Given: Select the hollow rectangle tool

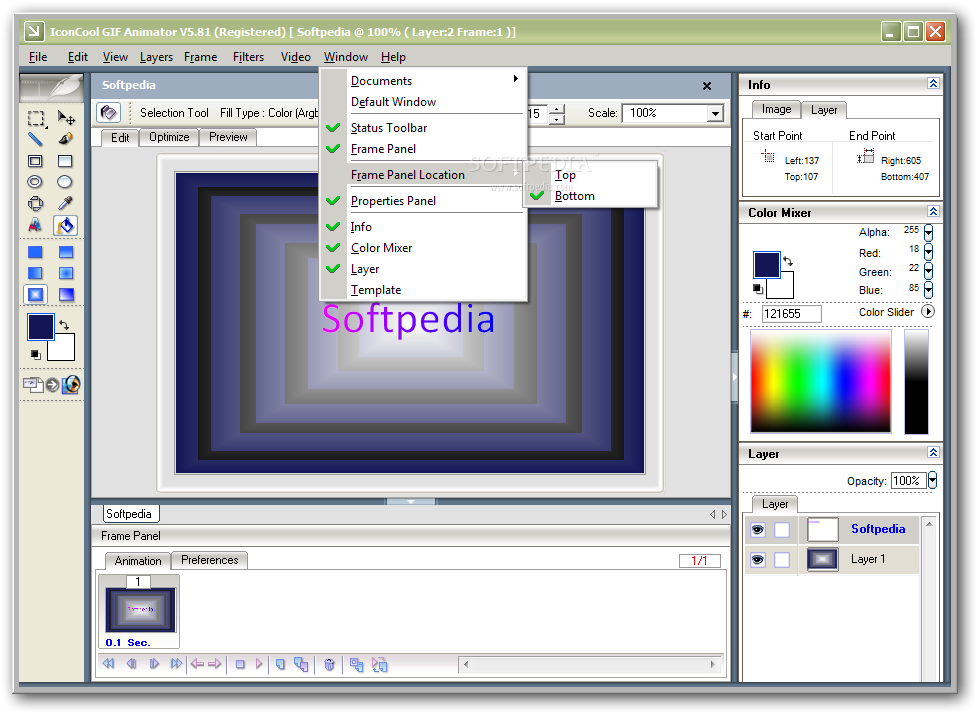Looking at the screenshot, I should tap(36, 161).
